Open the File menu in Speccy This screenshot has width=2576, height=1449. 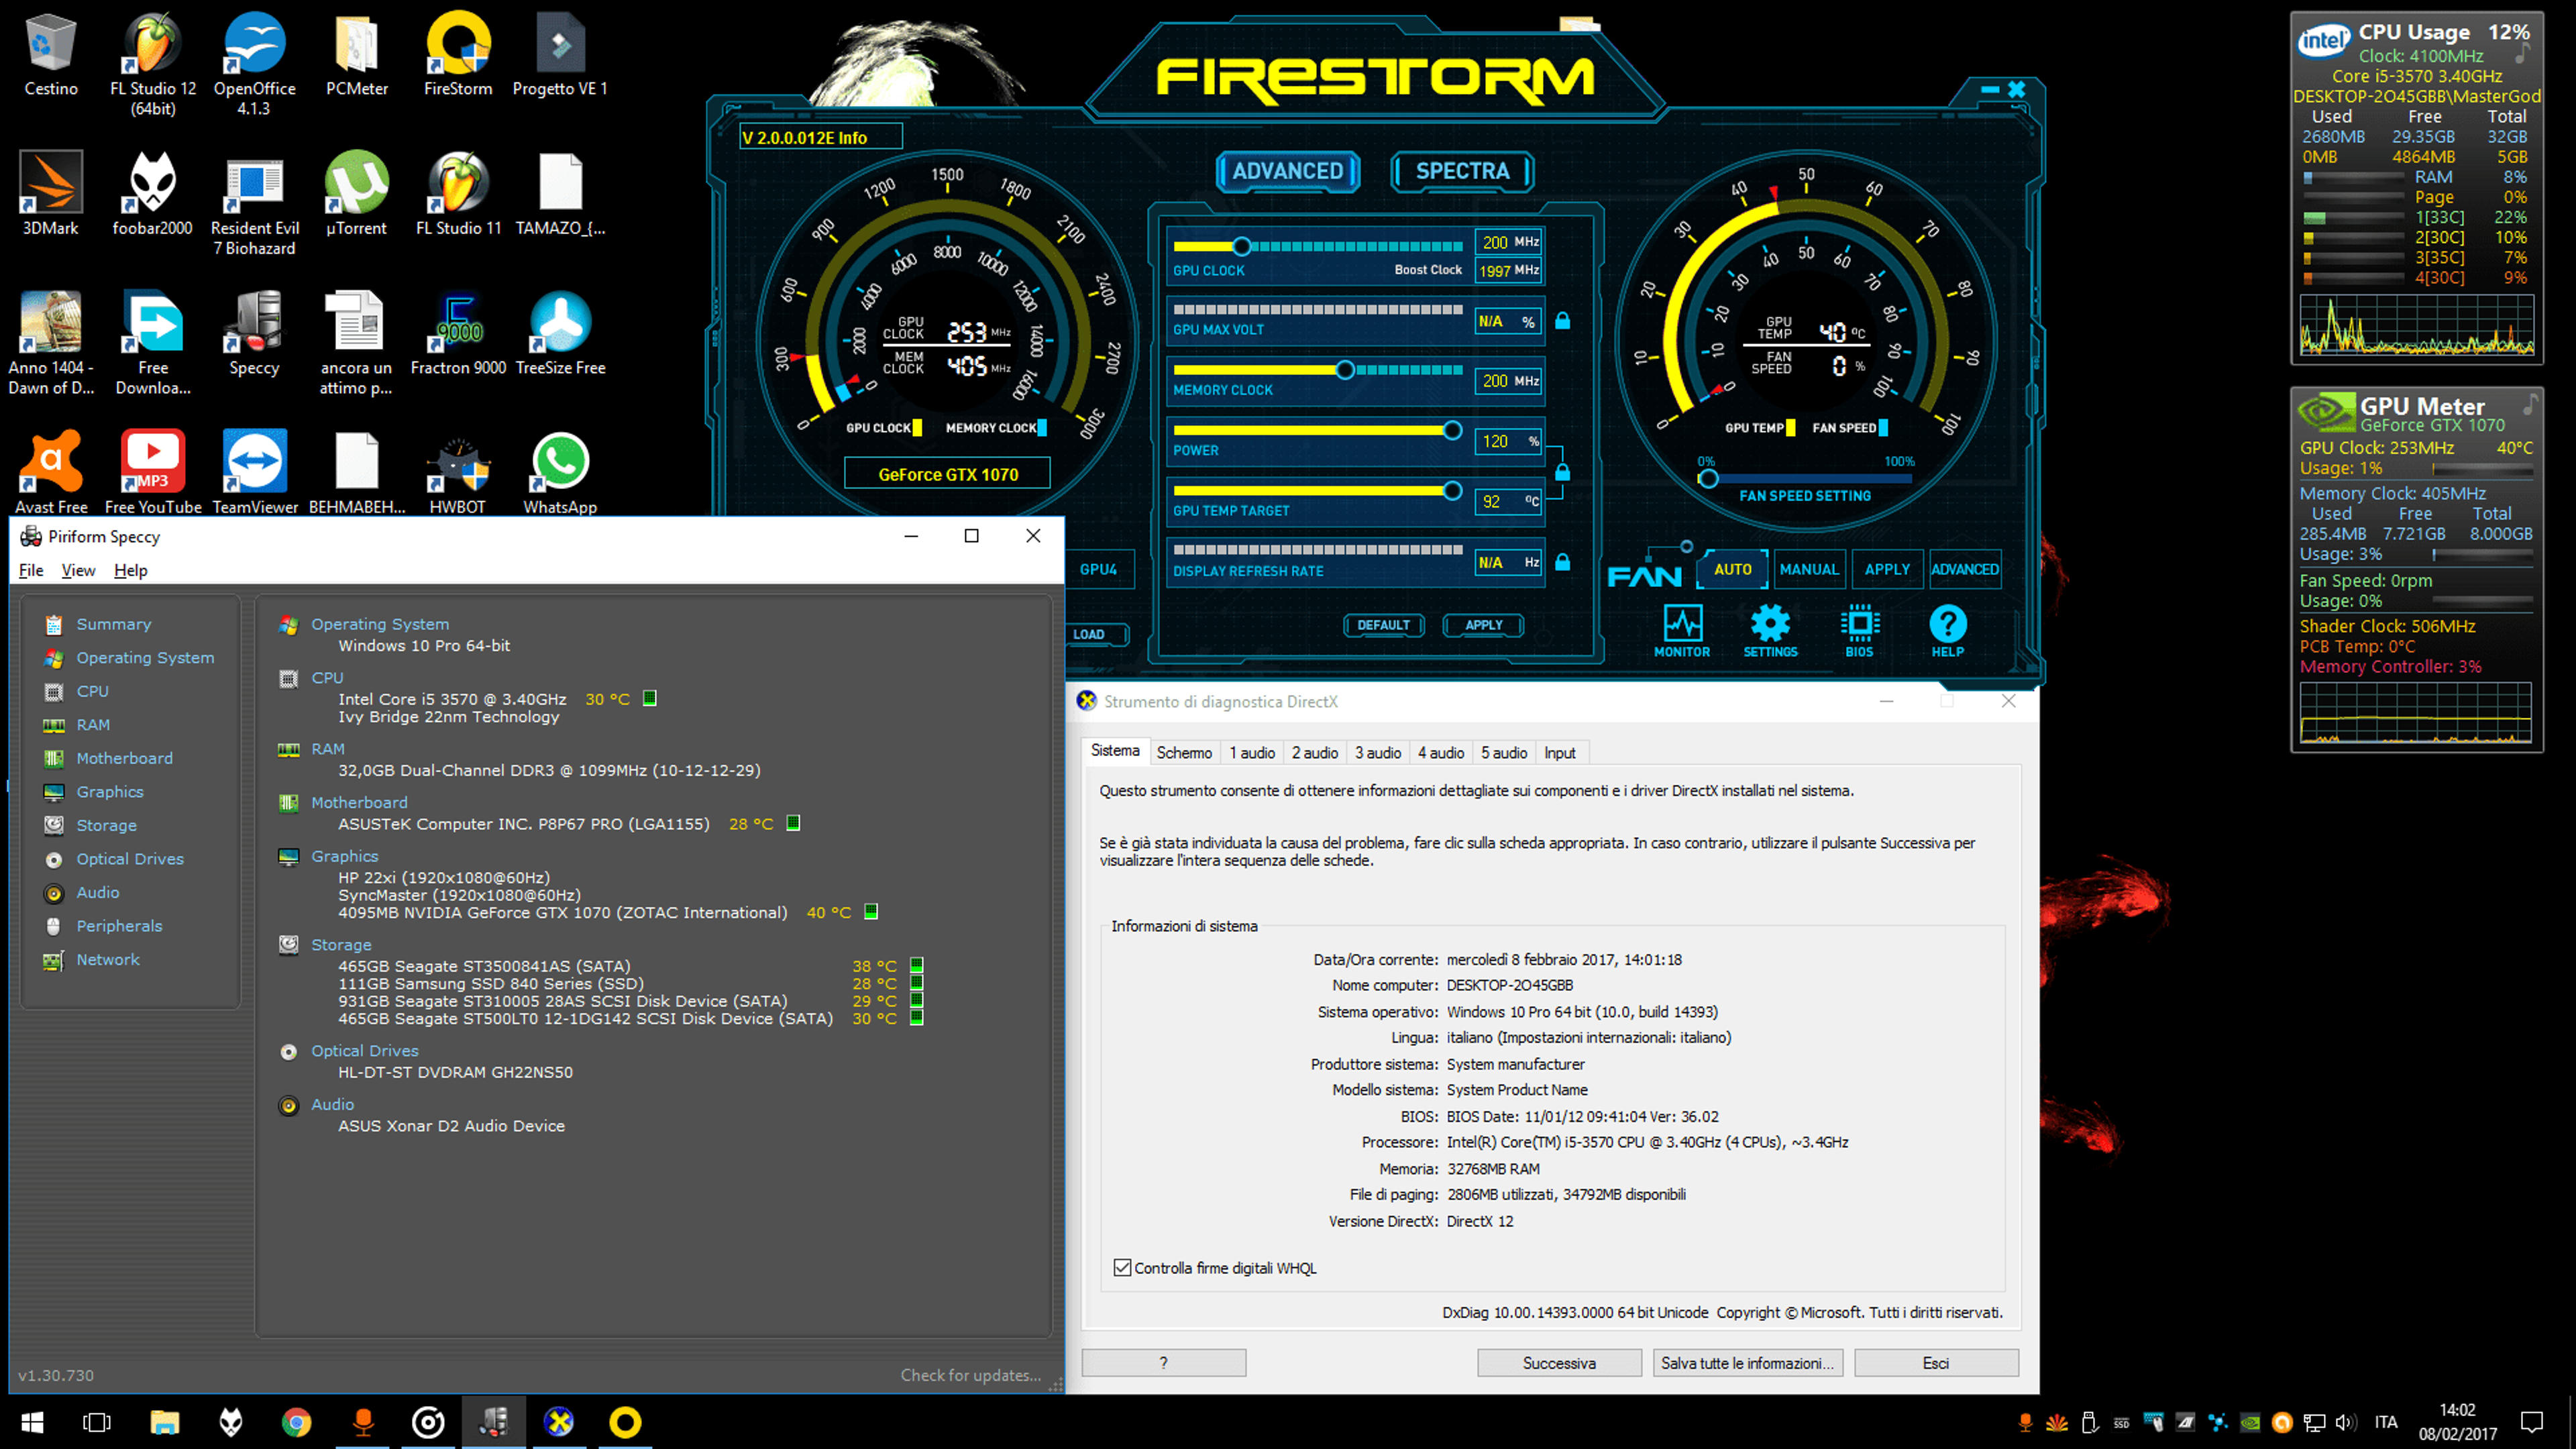[31, 570]
